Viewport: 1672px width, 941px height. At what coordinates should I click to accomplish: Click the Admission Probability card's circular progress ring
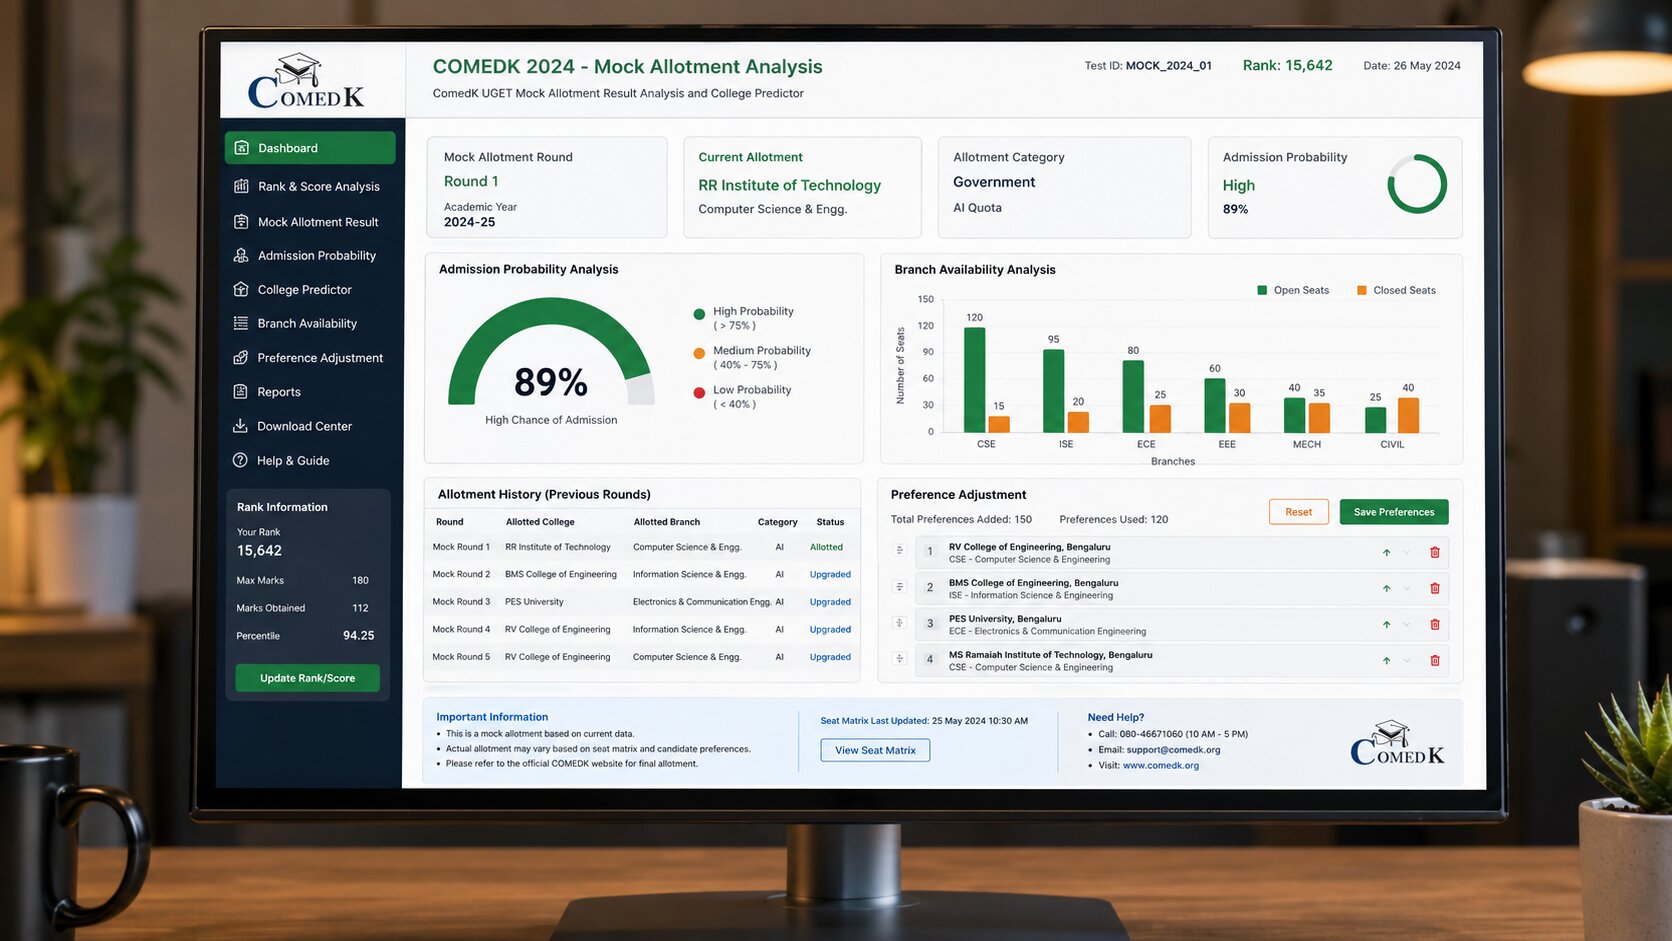pos(1417,184)
